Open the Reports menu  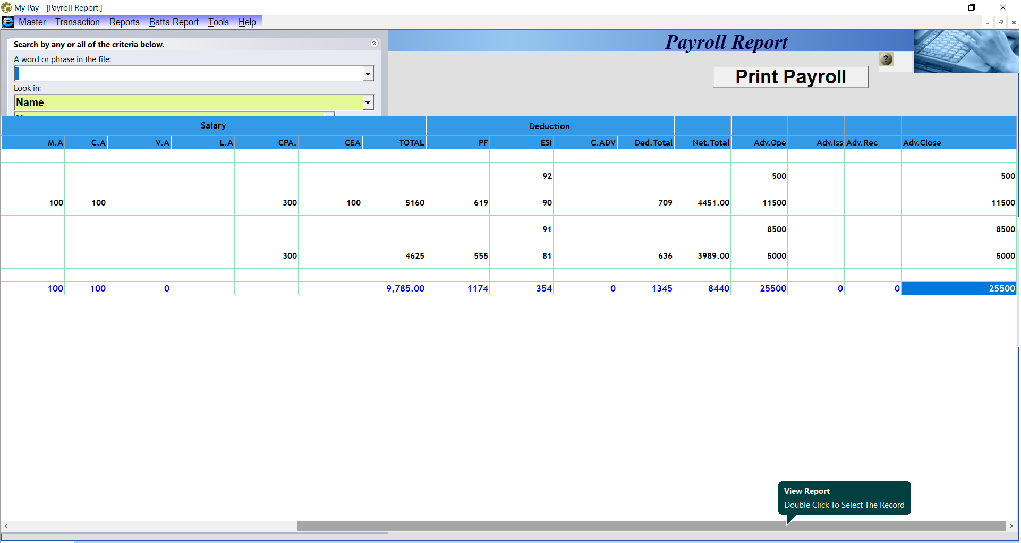click(125, 22)
